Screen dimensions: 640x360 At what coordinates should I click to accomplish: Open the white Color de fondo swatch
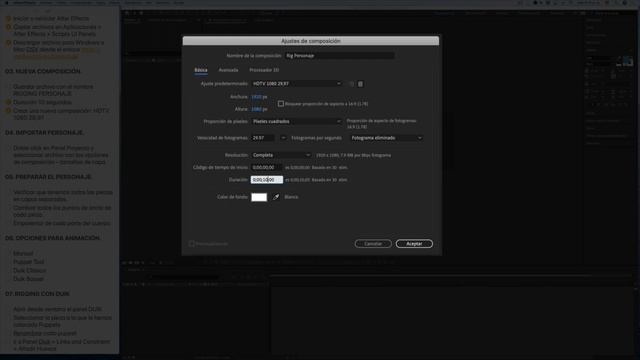pyautogui.click(x=259, y=197)
